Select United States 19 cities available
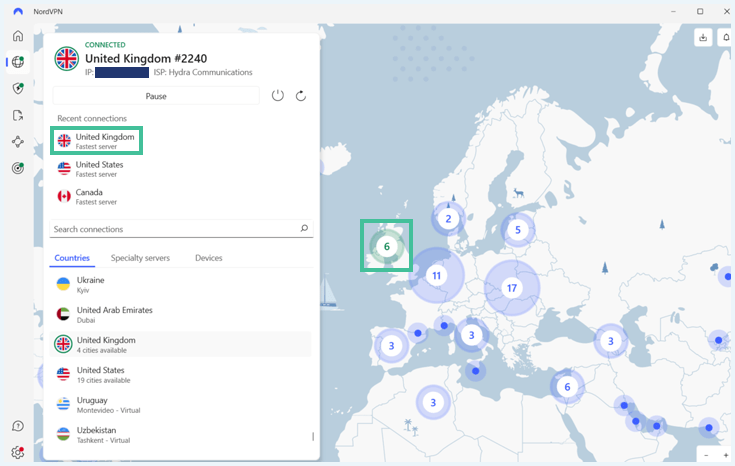 tap(180, 375)
